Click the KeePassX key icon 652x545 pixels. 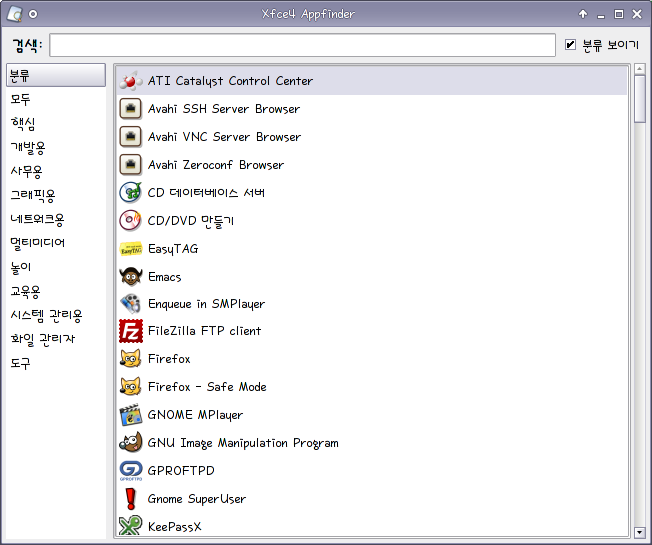tap(131, 525)
